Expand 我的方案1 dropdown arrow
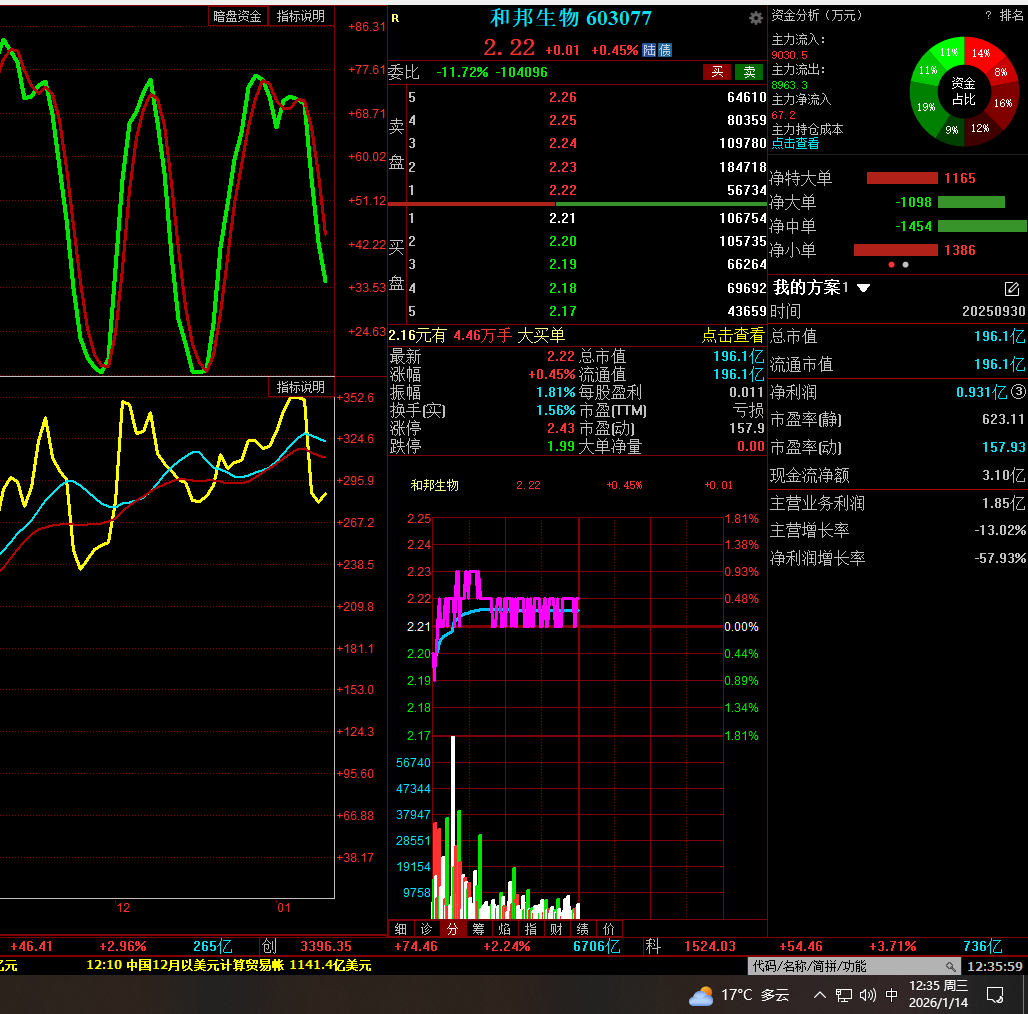Image resolution: width=1028 pixels, height=1014 pixels. point(863,288)
